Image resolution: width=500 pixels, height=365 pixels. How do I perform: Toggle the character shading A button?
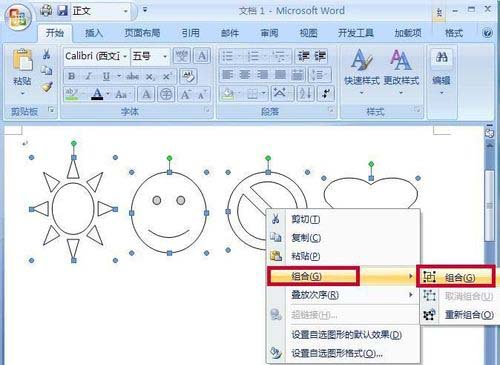146,94
